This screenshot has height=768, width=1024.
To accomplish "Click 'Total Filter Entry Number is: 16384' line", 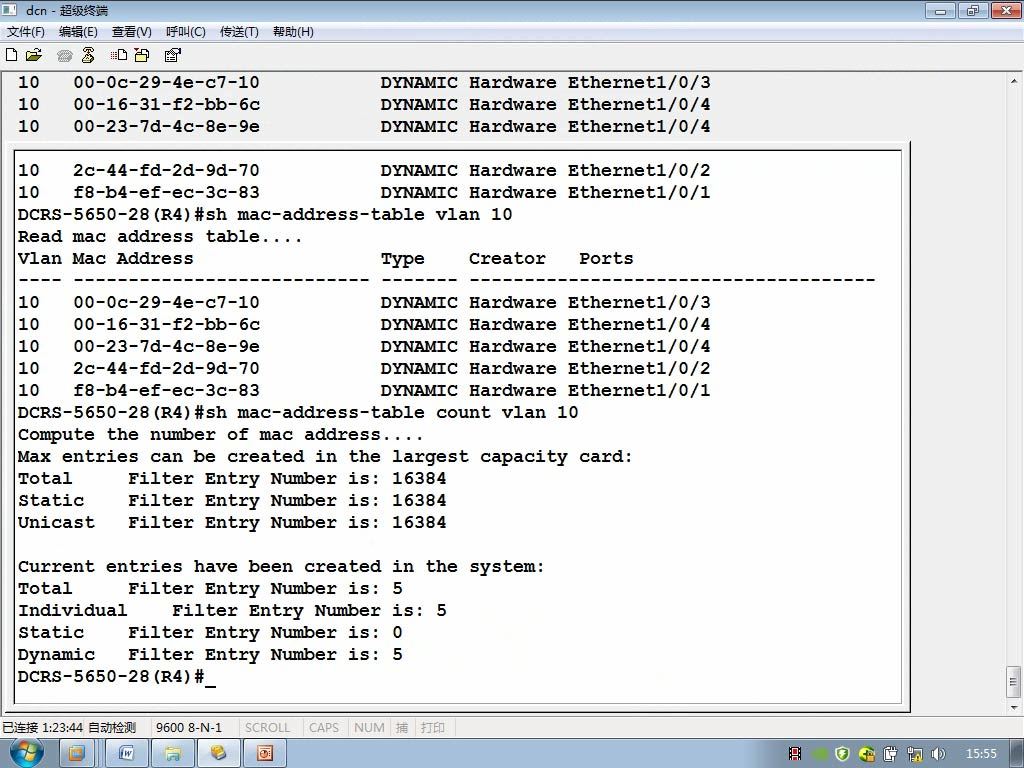I will 232,479.
